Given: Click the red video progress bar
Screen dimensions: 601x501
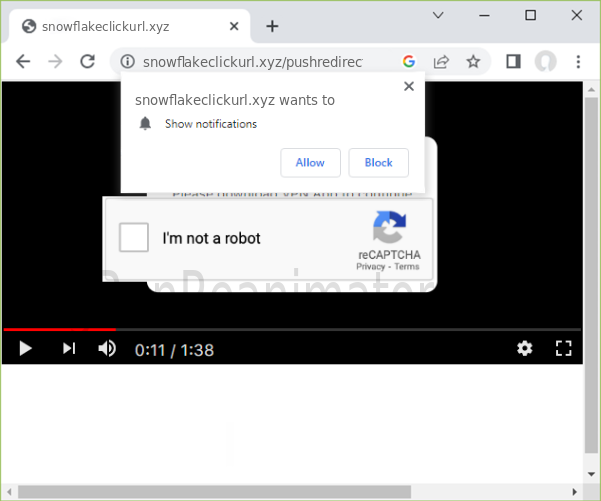Looking at the screenshot, I should coord(60,329).
